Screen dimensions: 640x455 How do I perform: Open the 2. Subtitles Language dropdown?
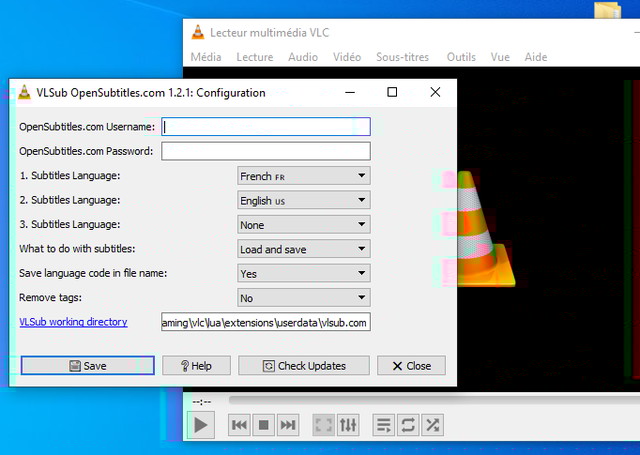pos(304,200)
